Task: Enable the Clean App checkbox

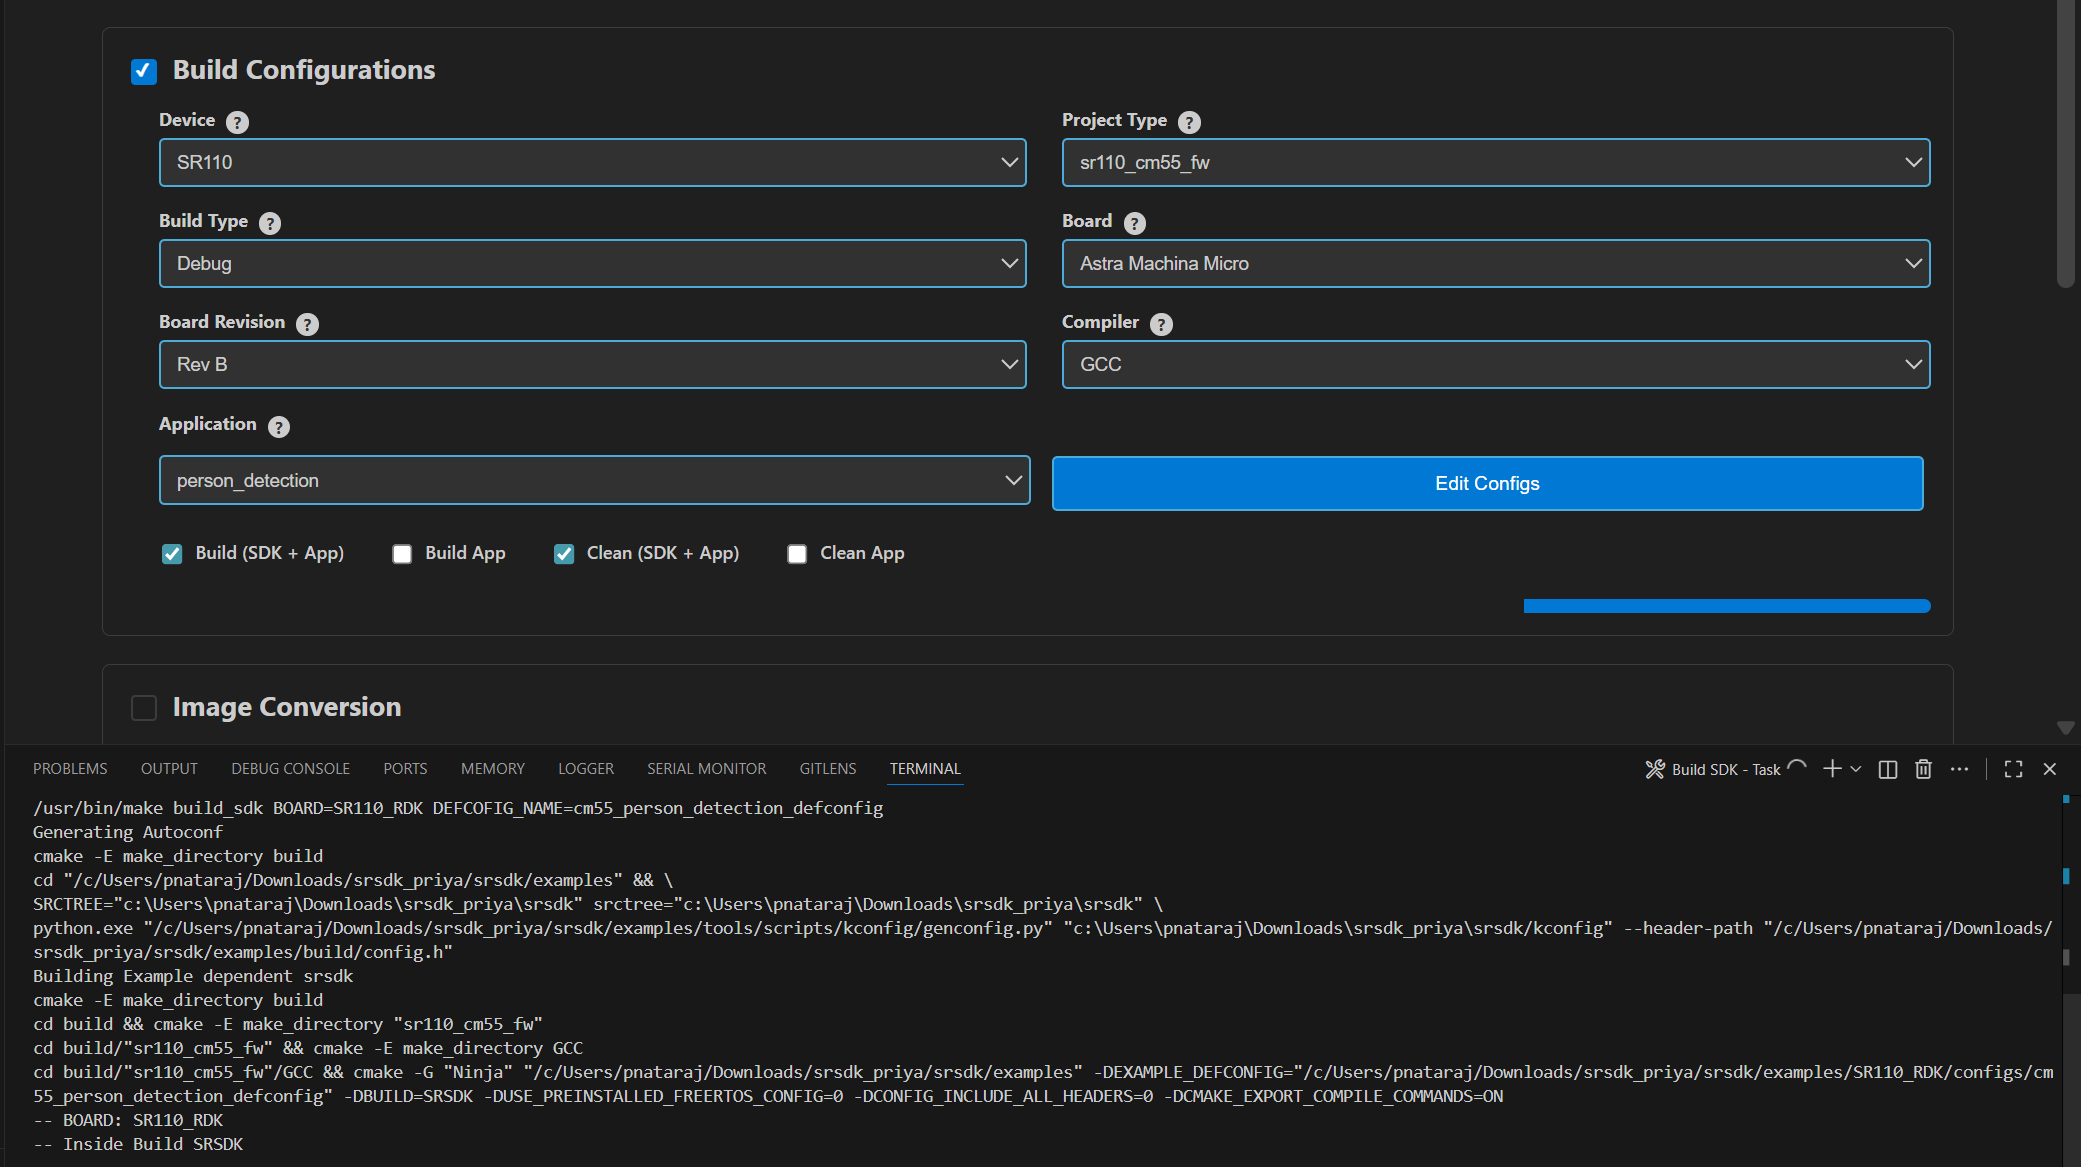Action: [x=797, y=554]
